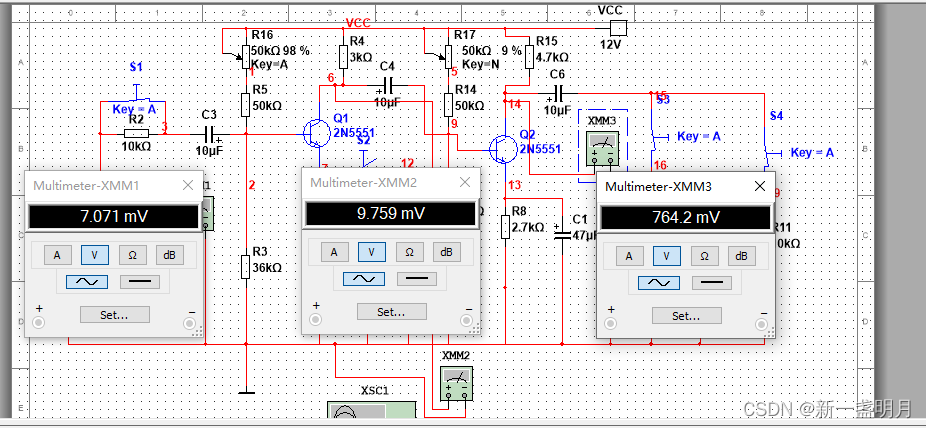The image size is (926, 428).
Task: Select capacitor C4 10µF symbol
Action: [388, 86]
